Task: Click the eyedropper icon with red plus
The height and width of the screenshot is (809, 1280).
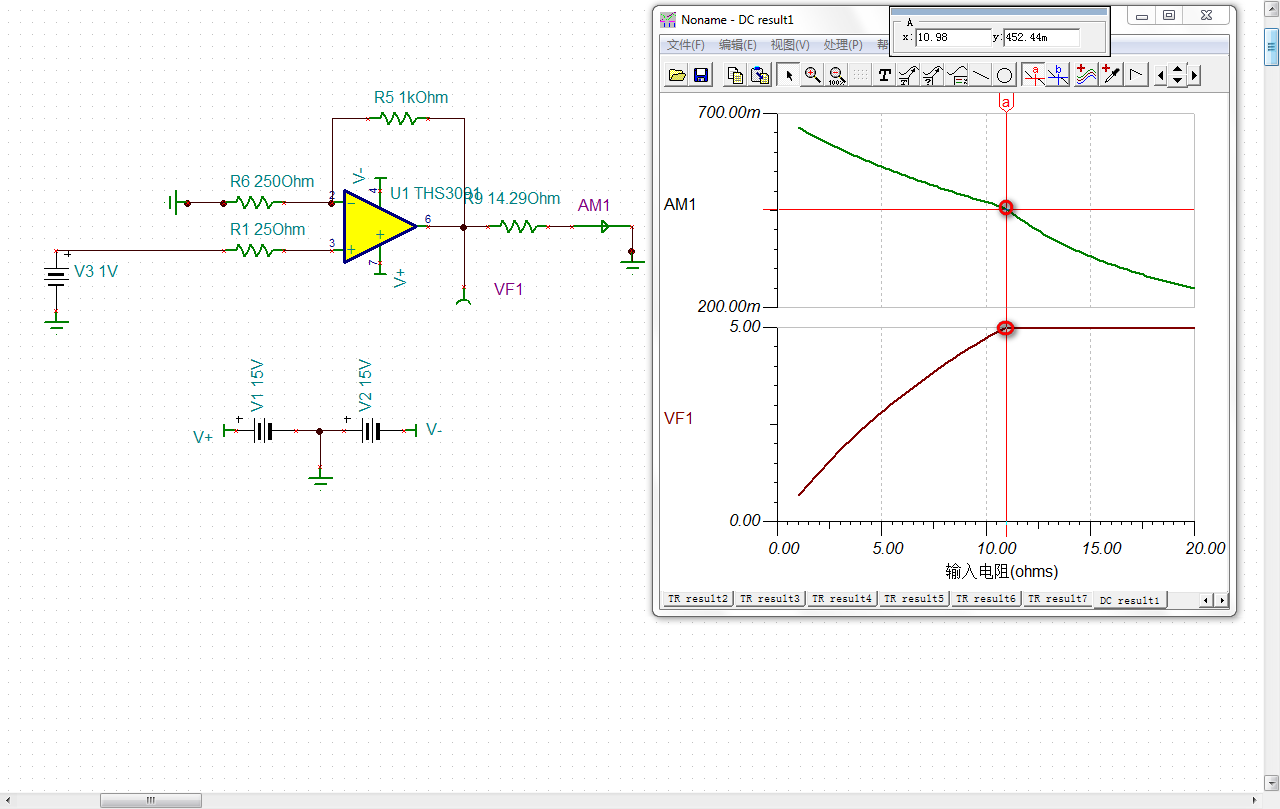Action: coord(1112,75)
